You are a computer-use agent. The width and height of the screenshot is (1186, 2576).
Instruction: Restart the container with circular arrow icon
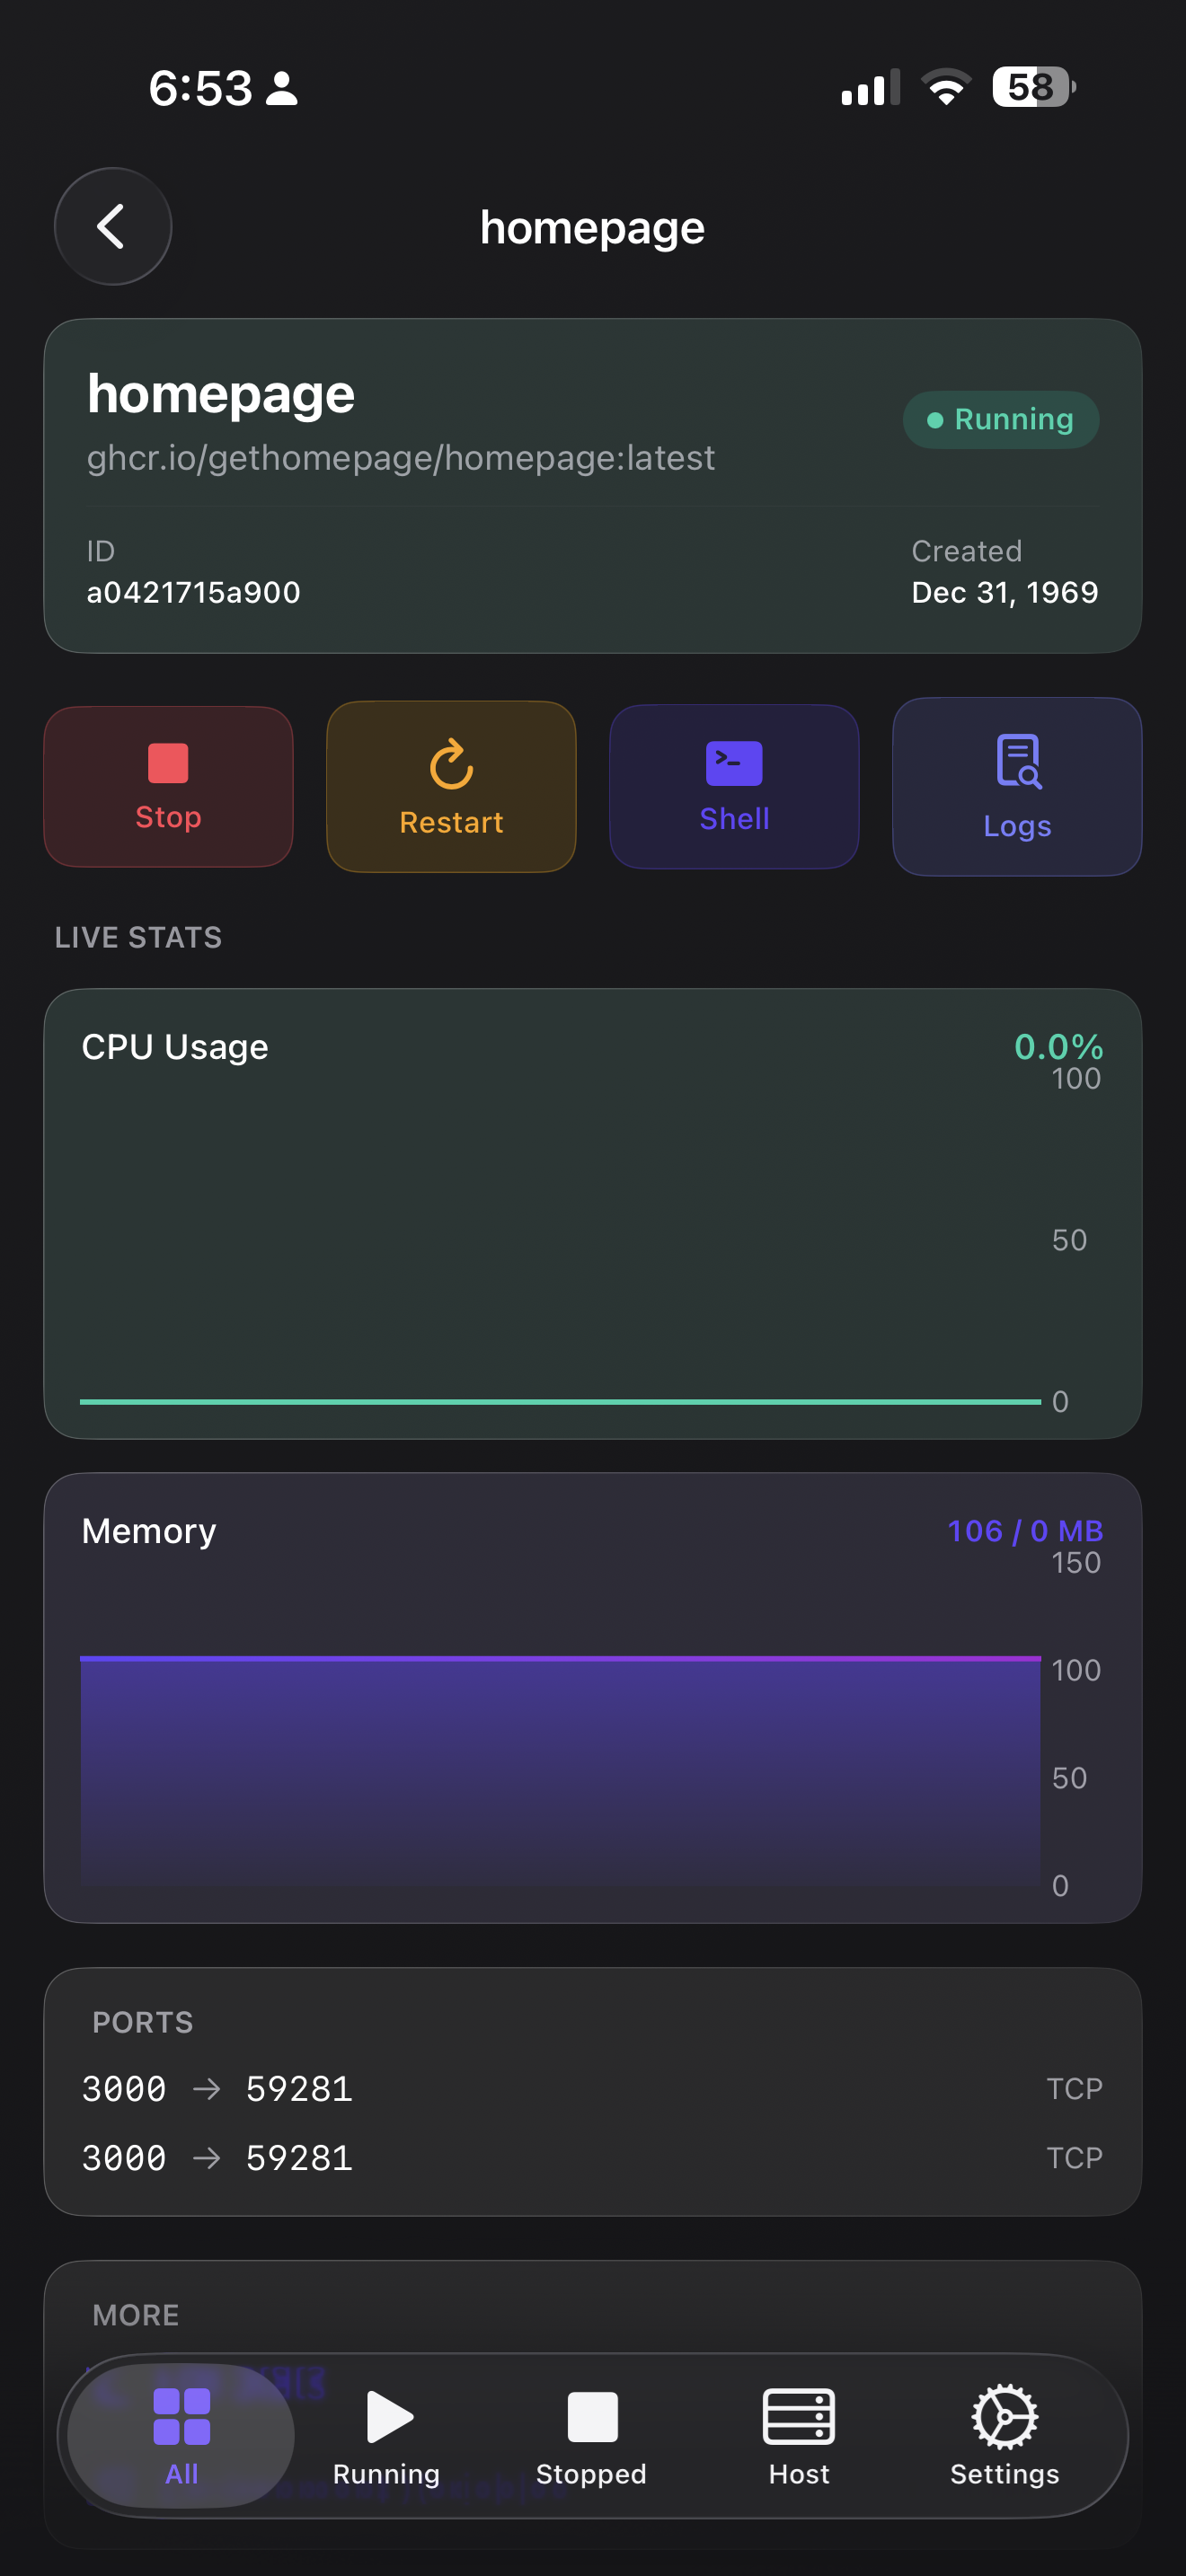pos(451,786)
